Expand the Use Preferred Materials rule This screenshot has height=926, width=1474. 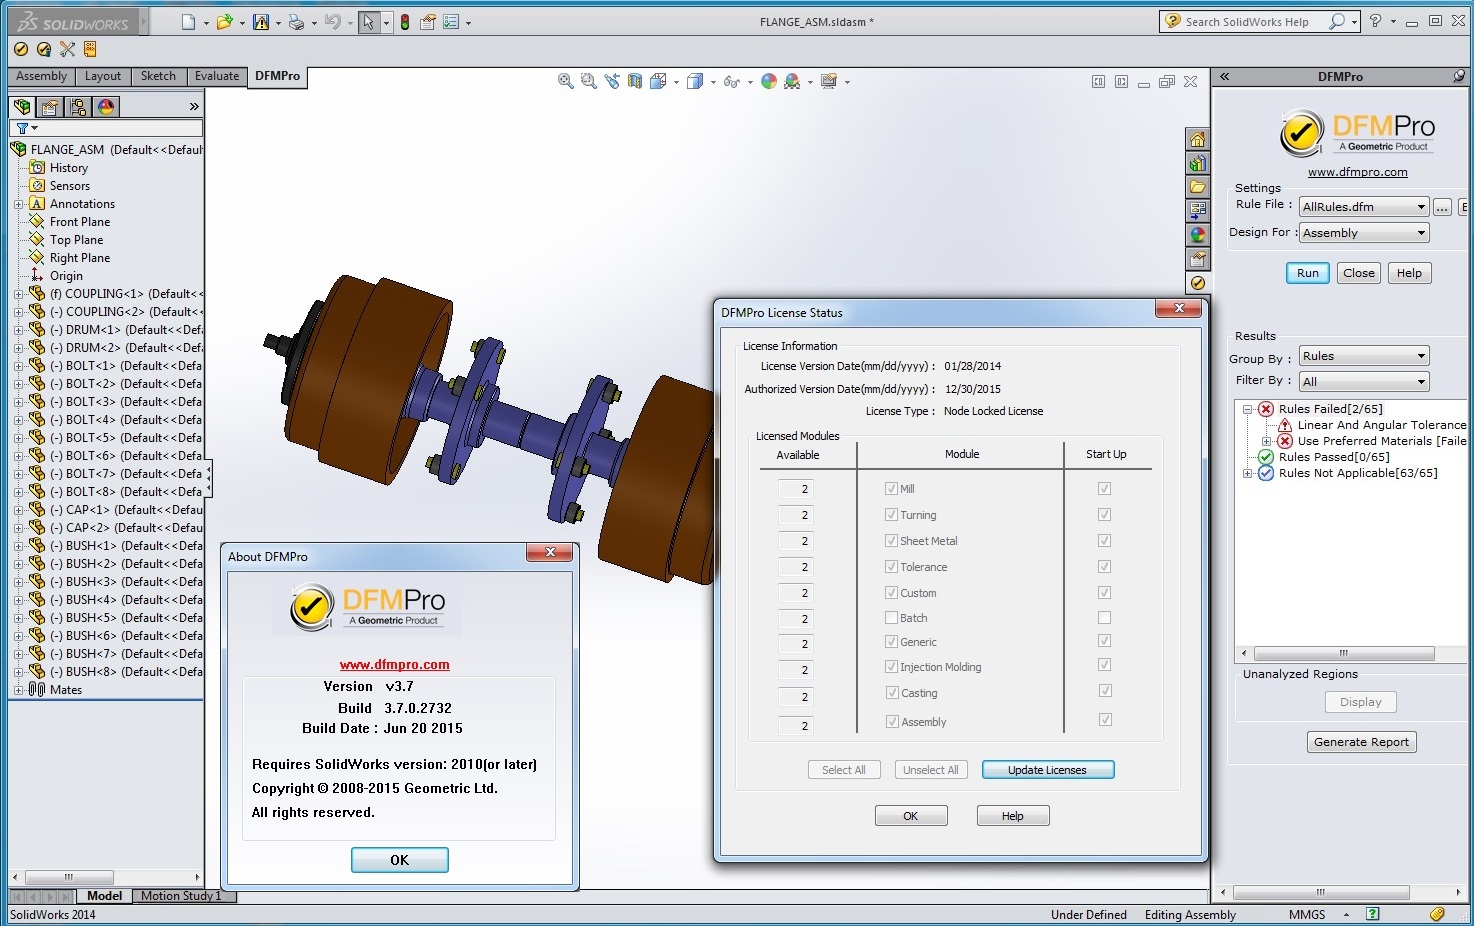click(x=1267, y=441)
